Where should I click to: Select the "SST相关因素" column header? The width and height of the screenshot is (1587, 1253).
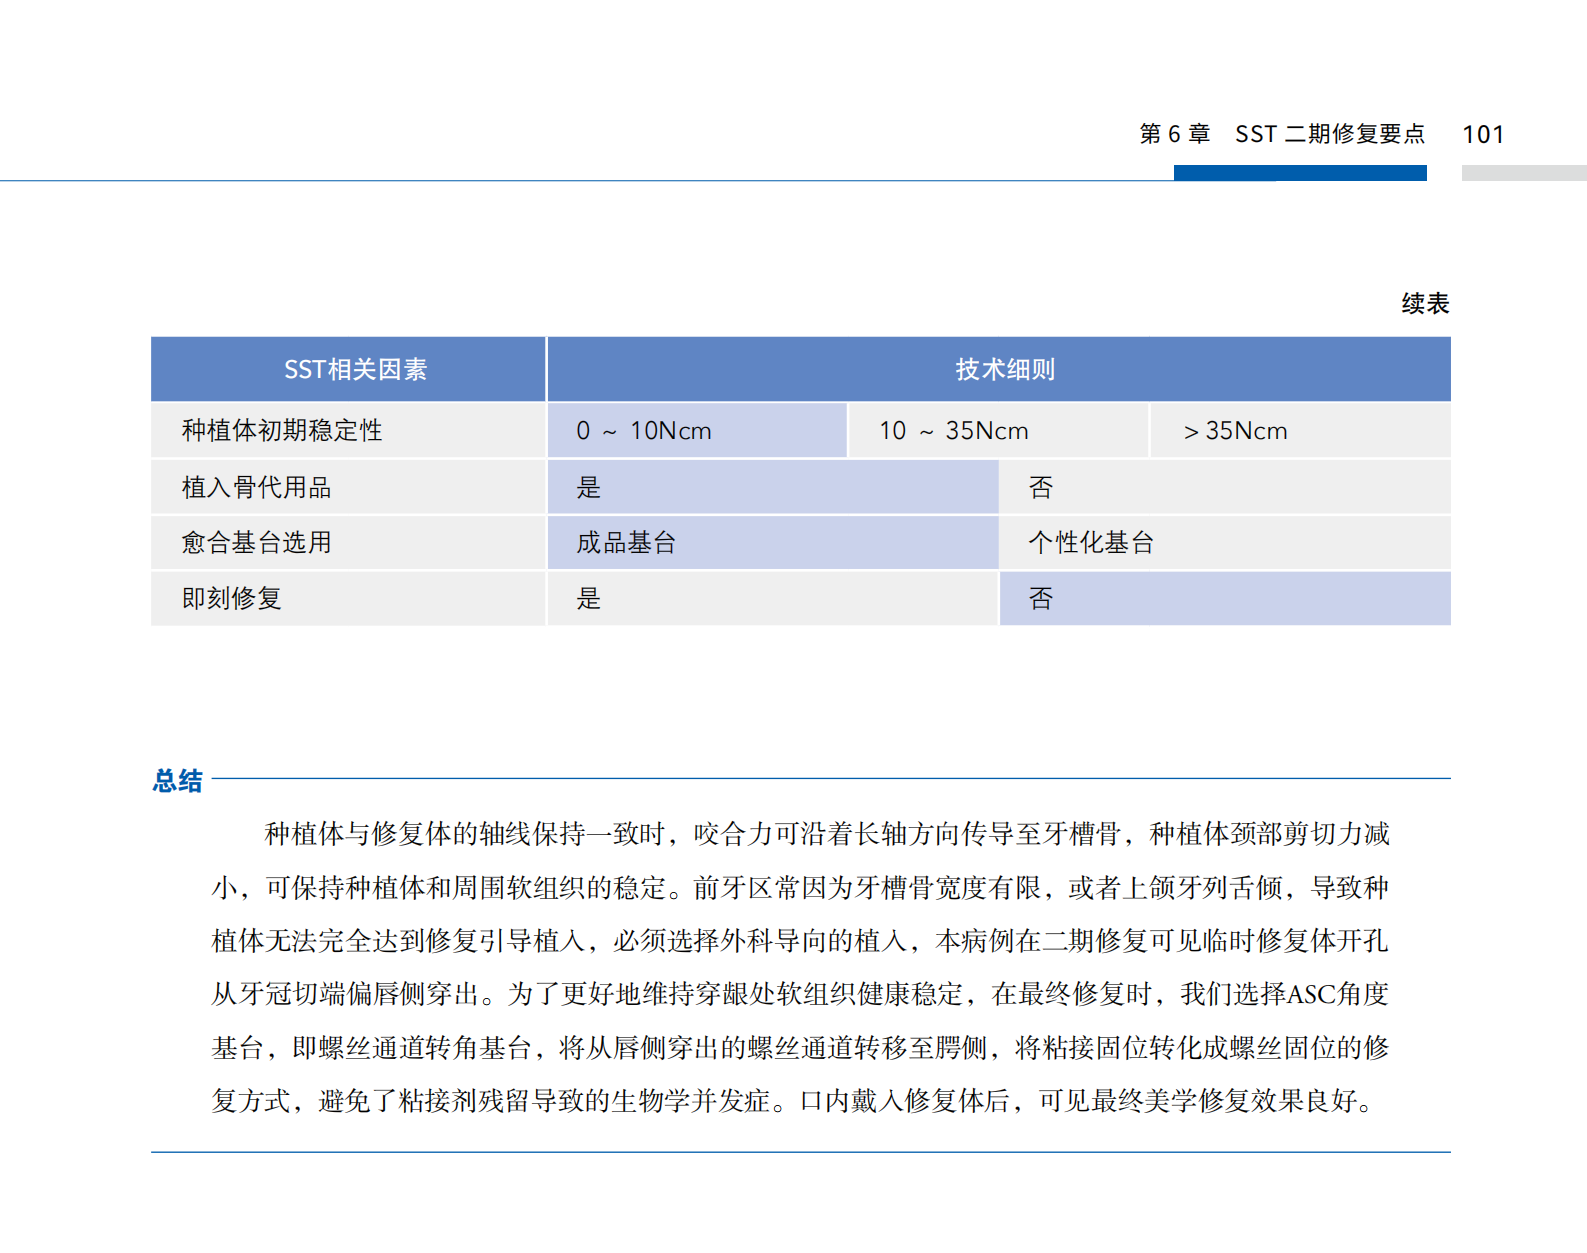[x=355, y=369]
